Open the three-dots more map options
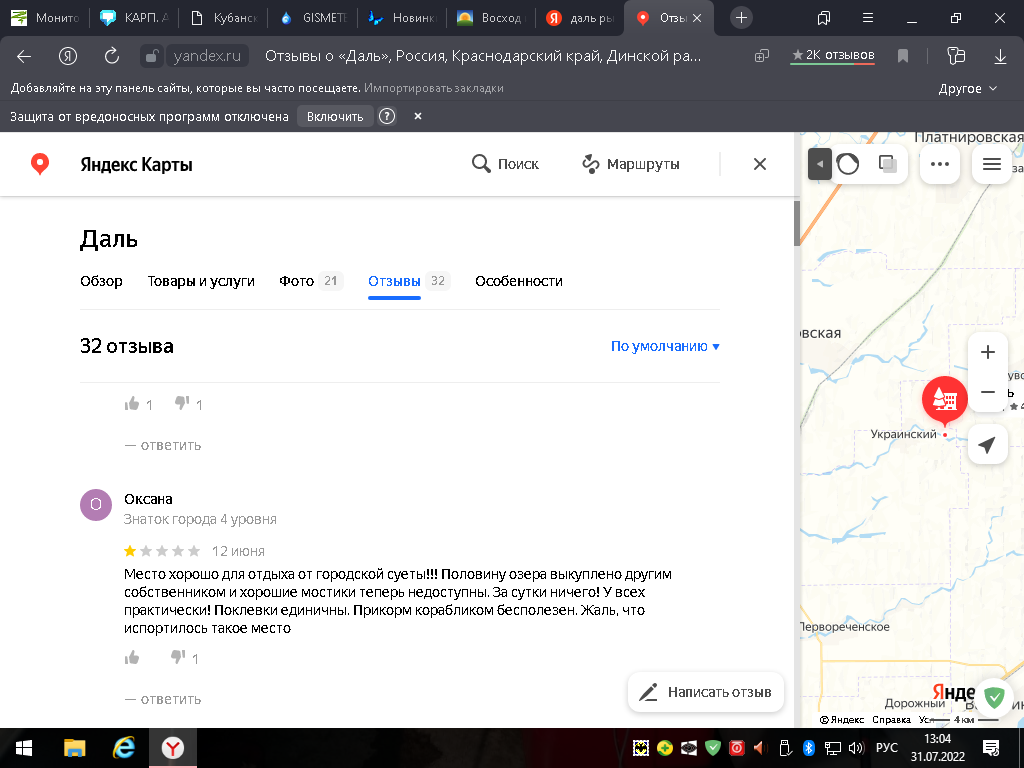The width and height of the screenshot is (1024, 768). [940, 164]
